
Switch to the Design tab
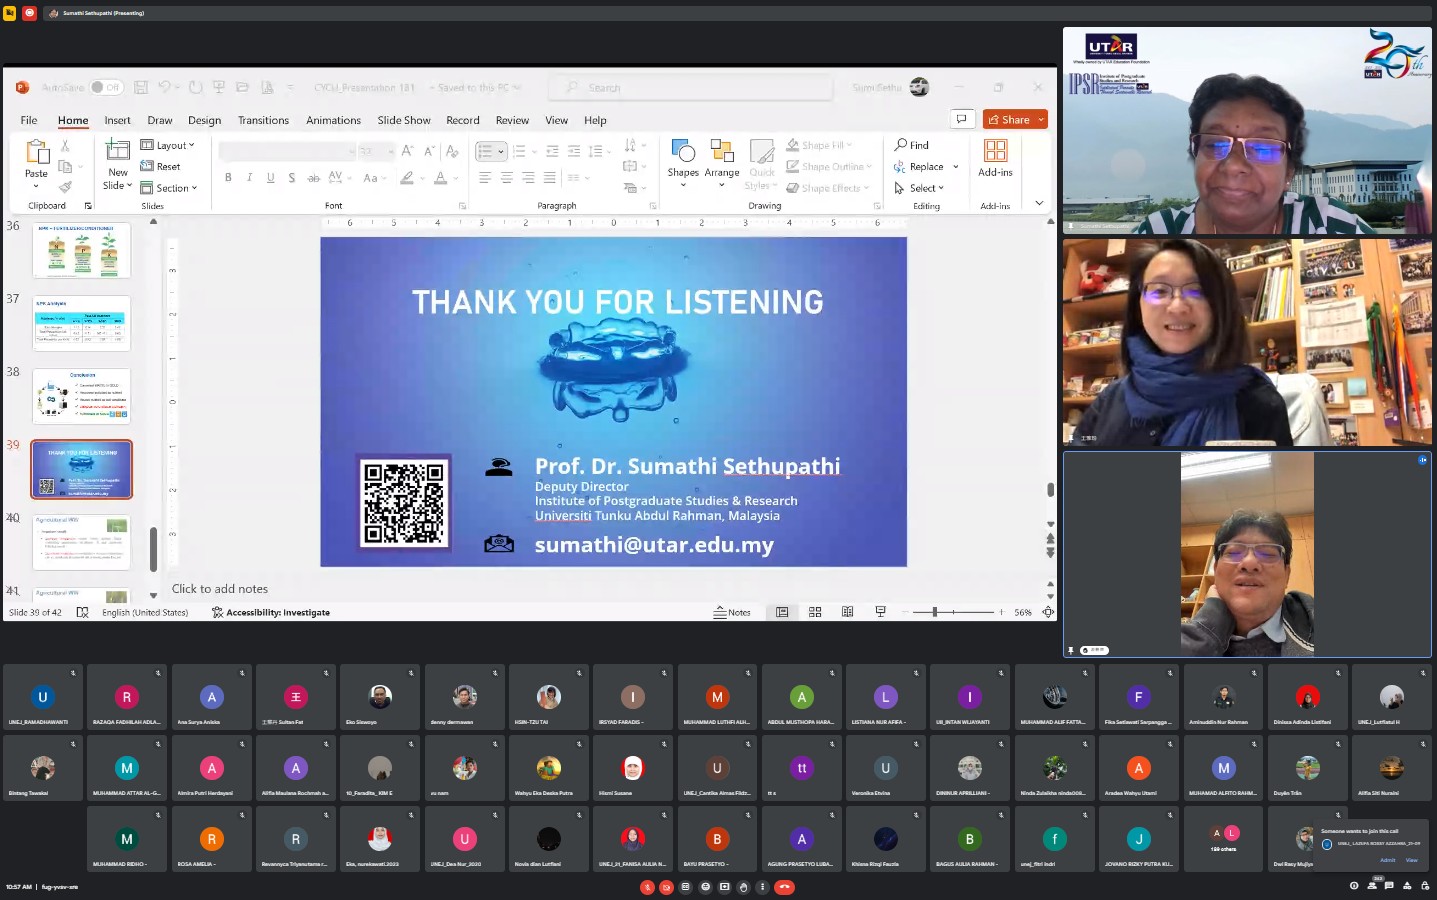pyautogui.click(x=204, y=120)
